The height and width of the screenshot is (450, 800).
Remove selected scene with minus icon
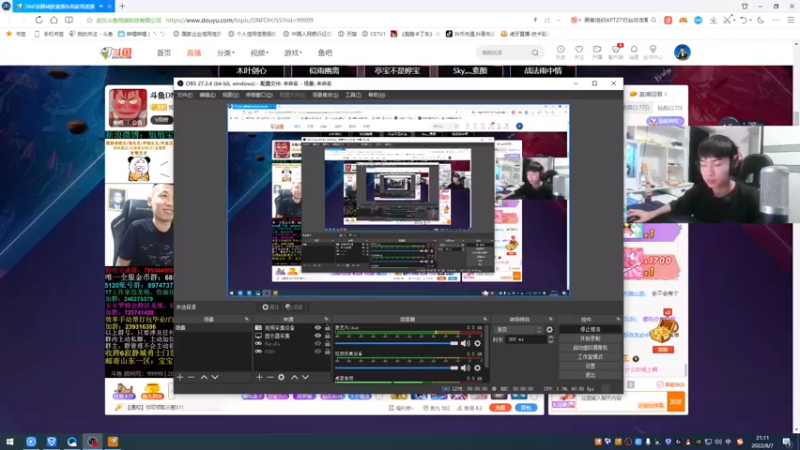coord(191,377)
